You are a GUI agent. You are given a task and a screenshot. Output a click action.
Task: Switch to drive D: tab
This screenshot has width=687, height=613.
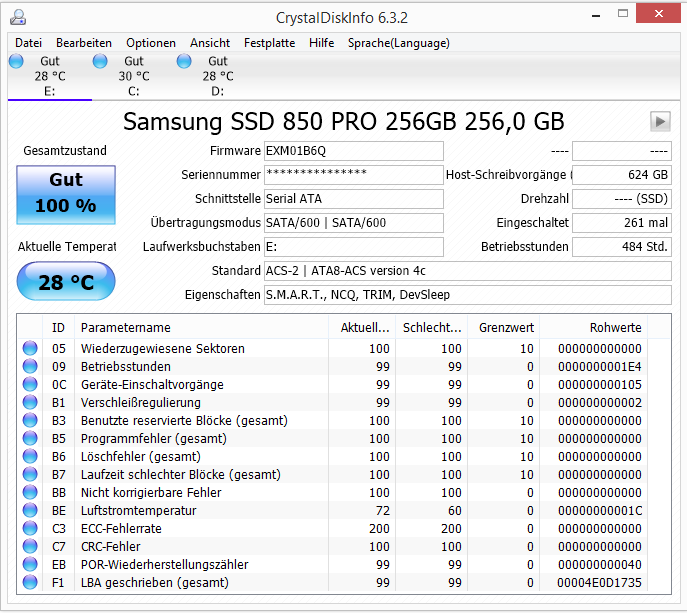coord(218,76)
